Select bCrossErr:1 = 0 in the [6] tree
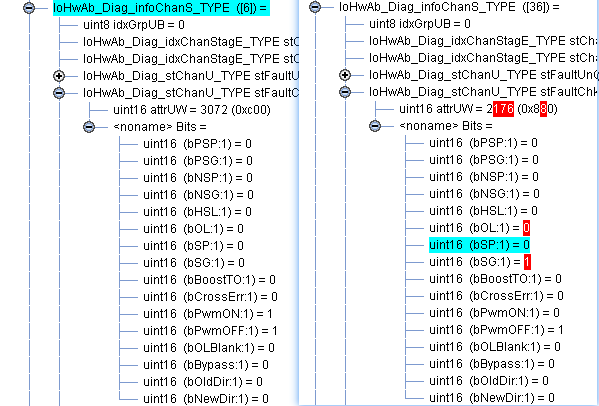 coord(210,297)
